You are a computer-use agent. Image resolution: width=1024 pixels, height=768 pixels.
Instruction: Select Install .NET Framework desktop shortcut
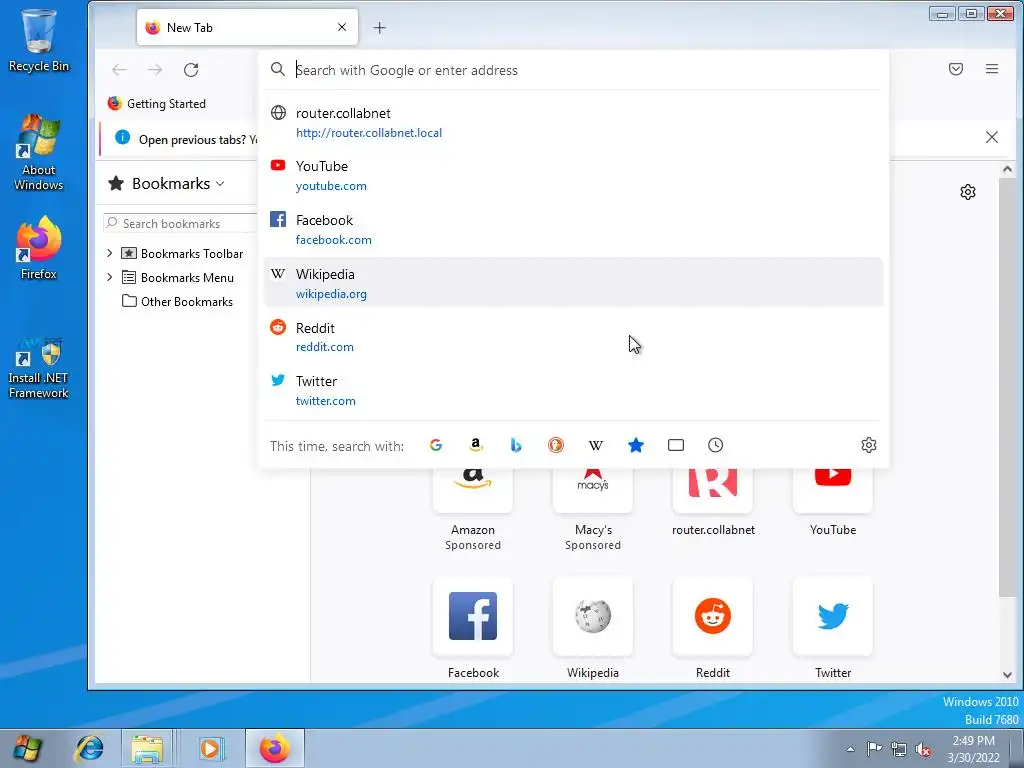tap(39, 368)
